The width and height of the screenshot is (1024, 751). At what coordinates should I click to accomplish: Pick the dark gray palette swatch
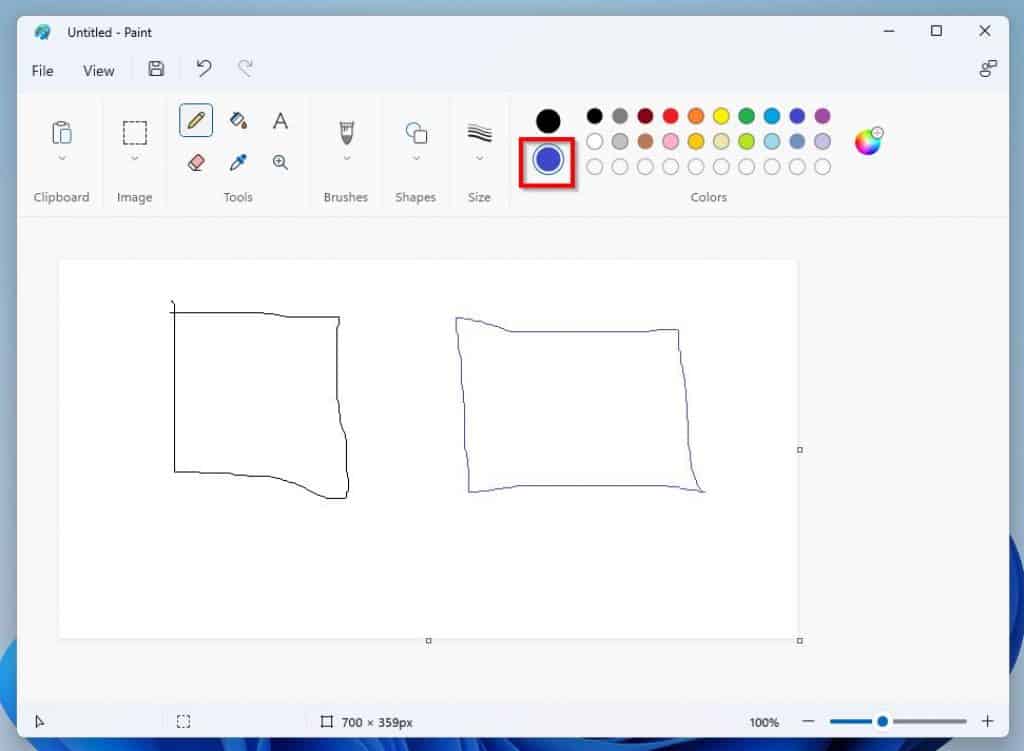pyautogui.click(x=620, y=116)
